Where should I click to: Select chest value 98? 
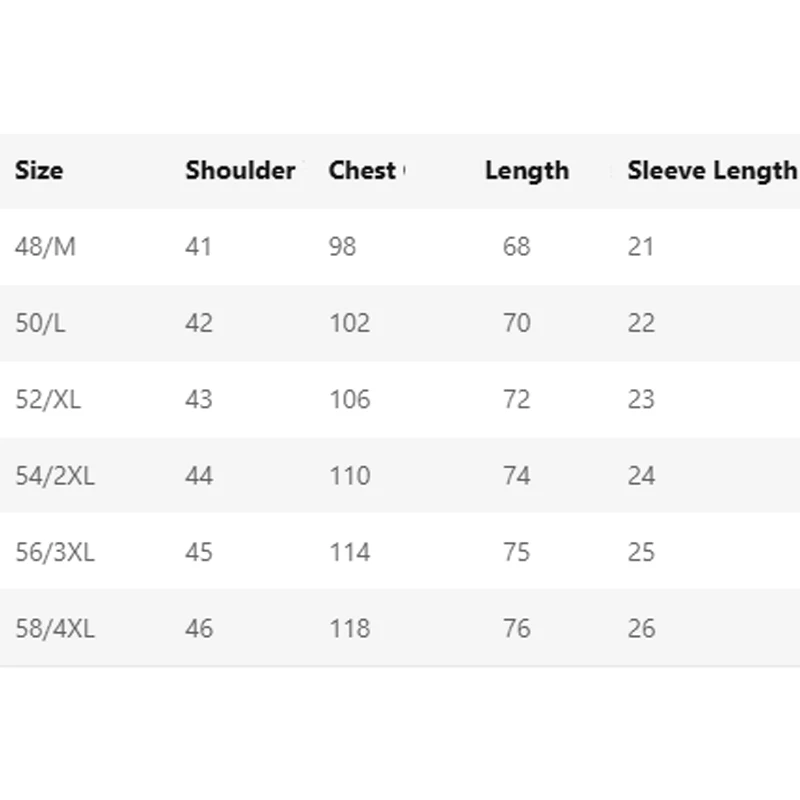tap(343, 247)
